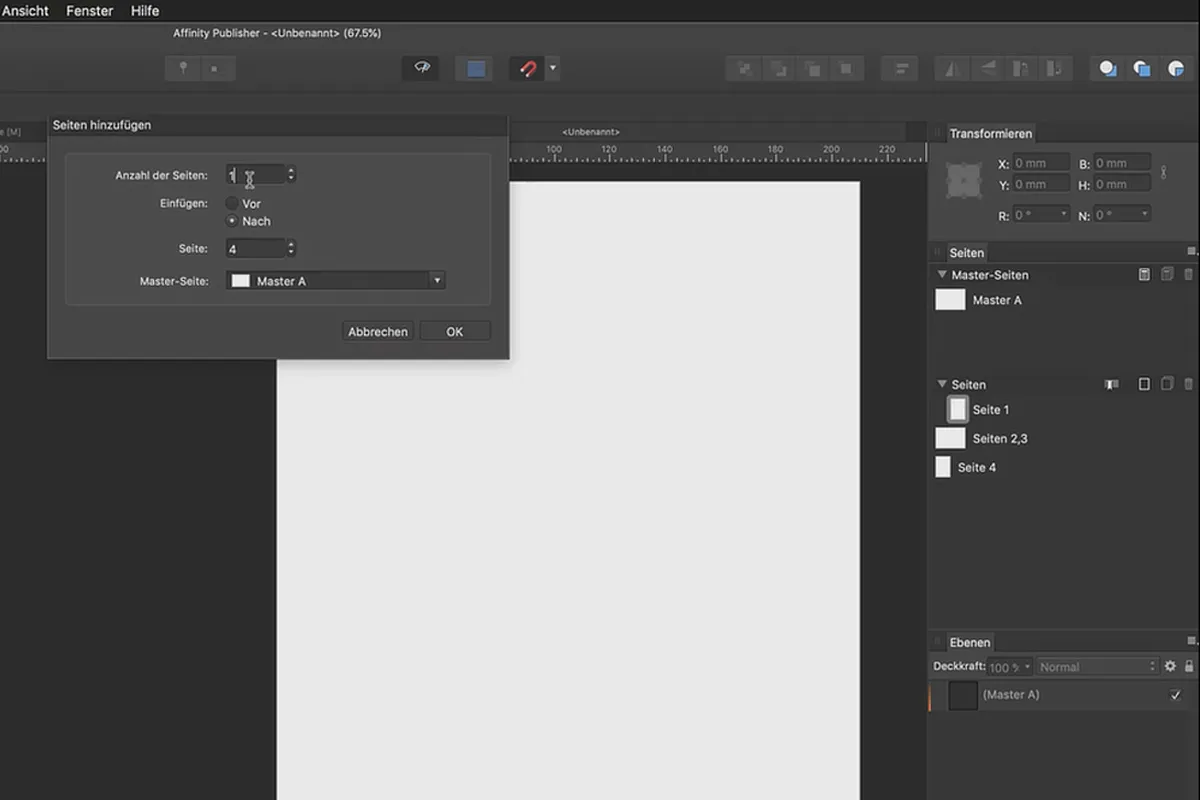The width and height of the screenshot is (1200, 800).
Task: Click the Y position field
Action: (1041, 184)
